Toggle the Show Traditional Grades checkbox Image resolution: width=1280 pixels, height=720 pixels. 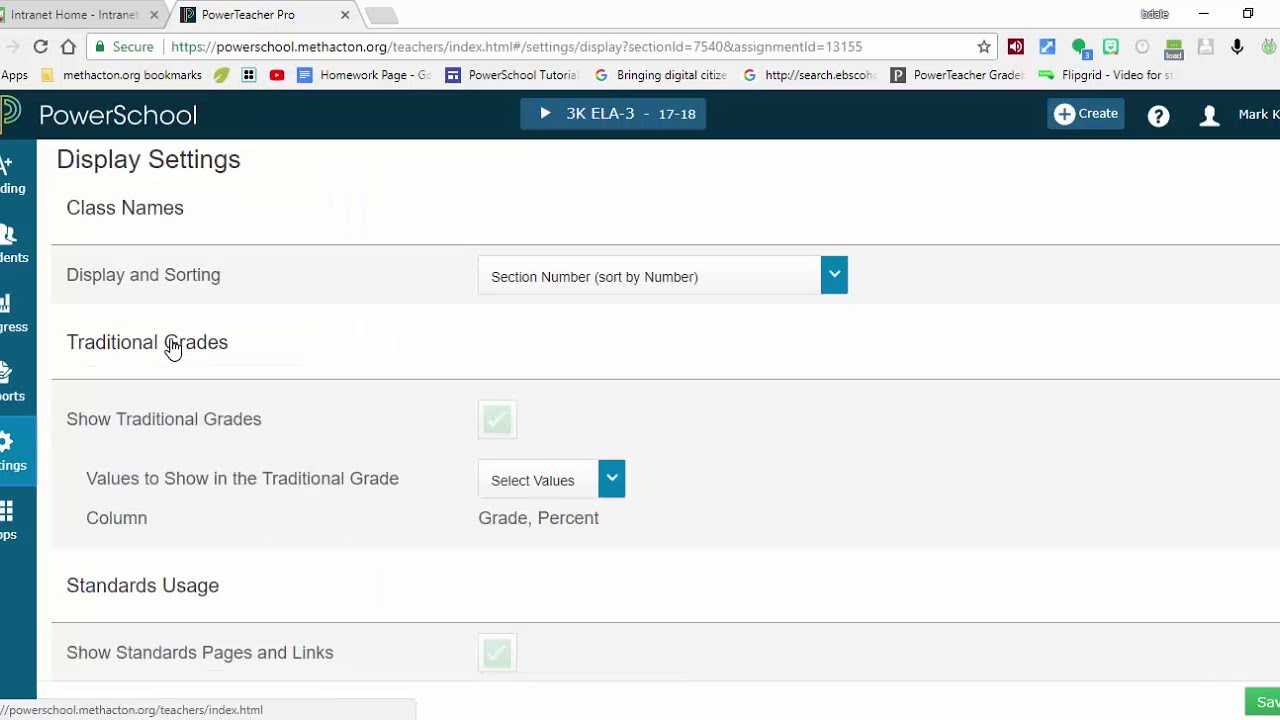tap(497, 419)
